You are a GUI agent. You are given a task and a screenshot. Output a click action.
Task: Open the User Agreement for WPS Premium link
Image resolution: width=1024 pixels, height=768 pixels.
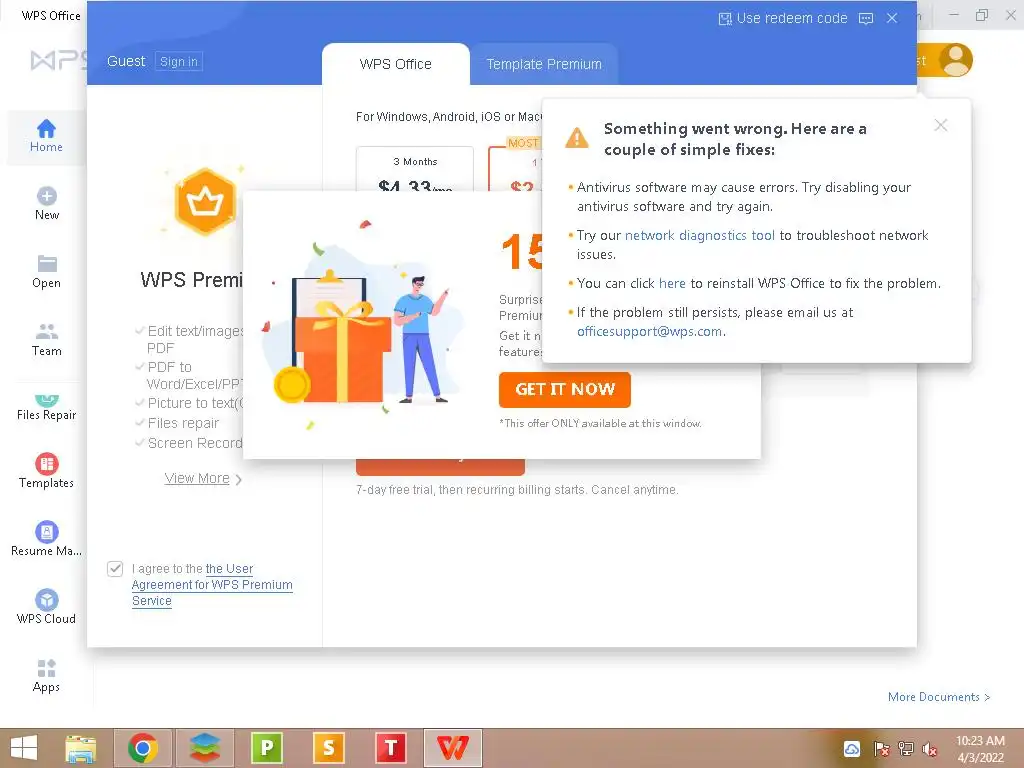coord(212,584)
